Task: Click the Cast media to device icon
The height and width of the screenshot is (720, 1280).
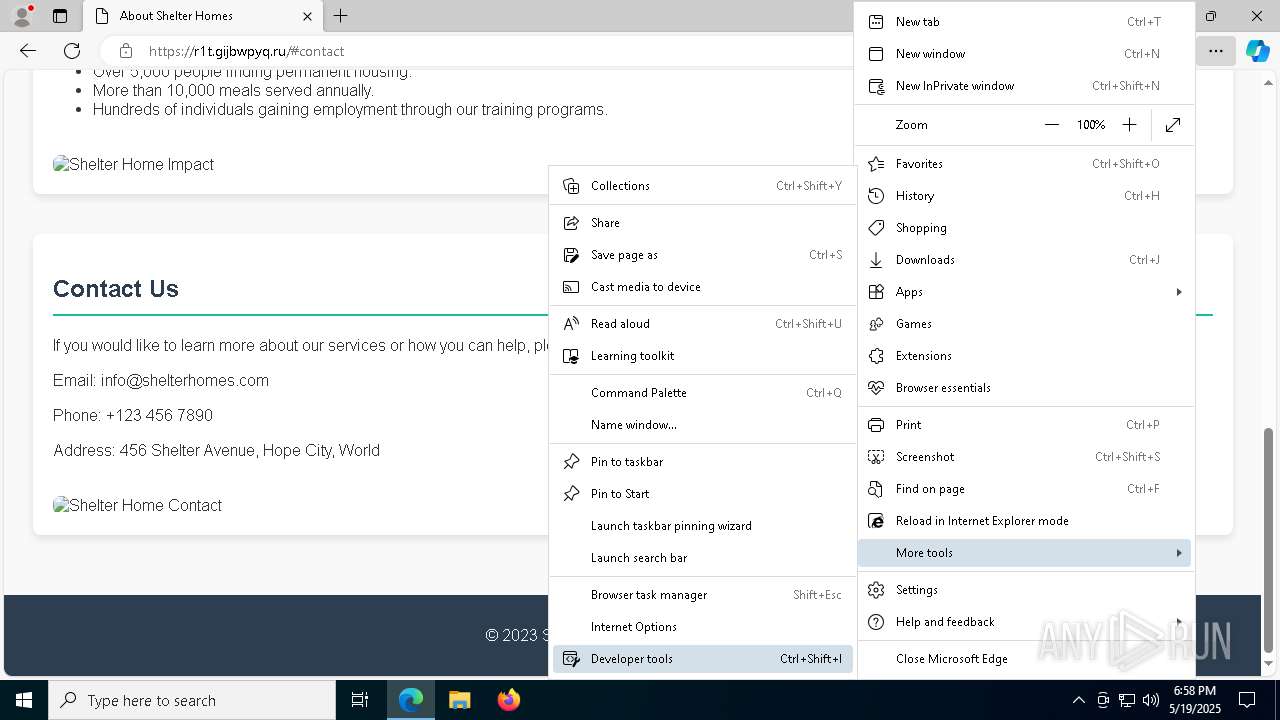Action: (x=571, y=287)
